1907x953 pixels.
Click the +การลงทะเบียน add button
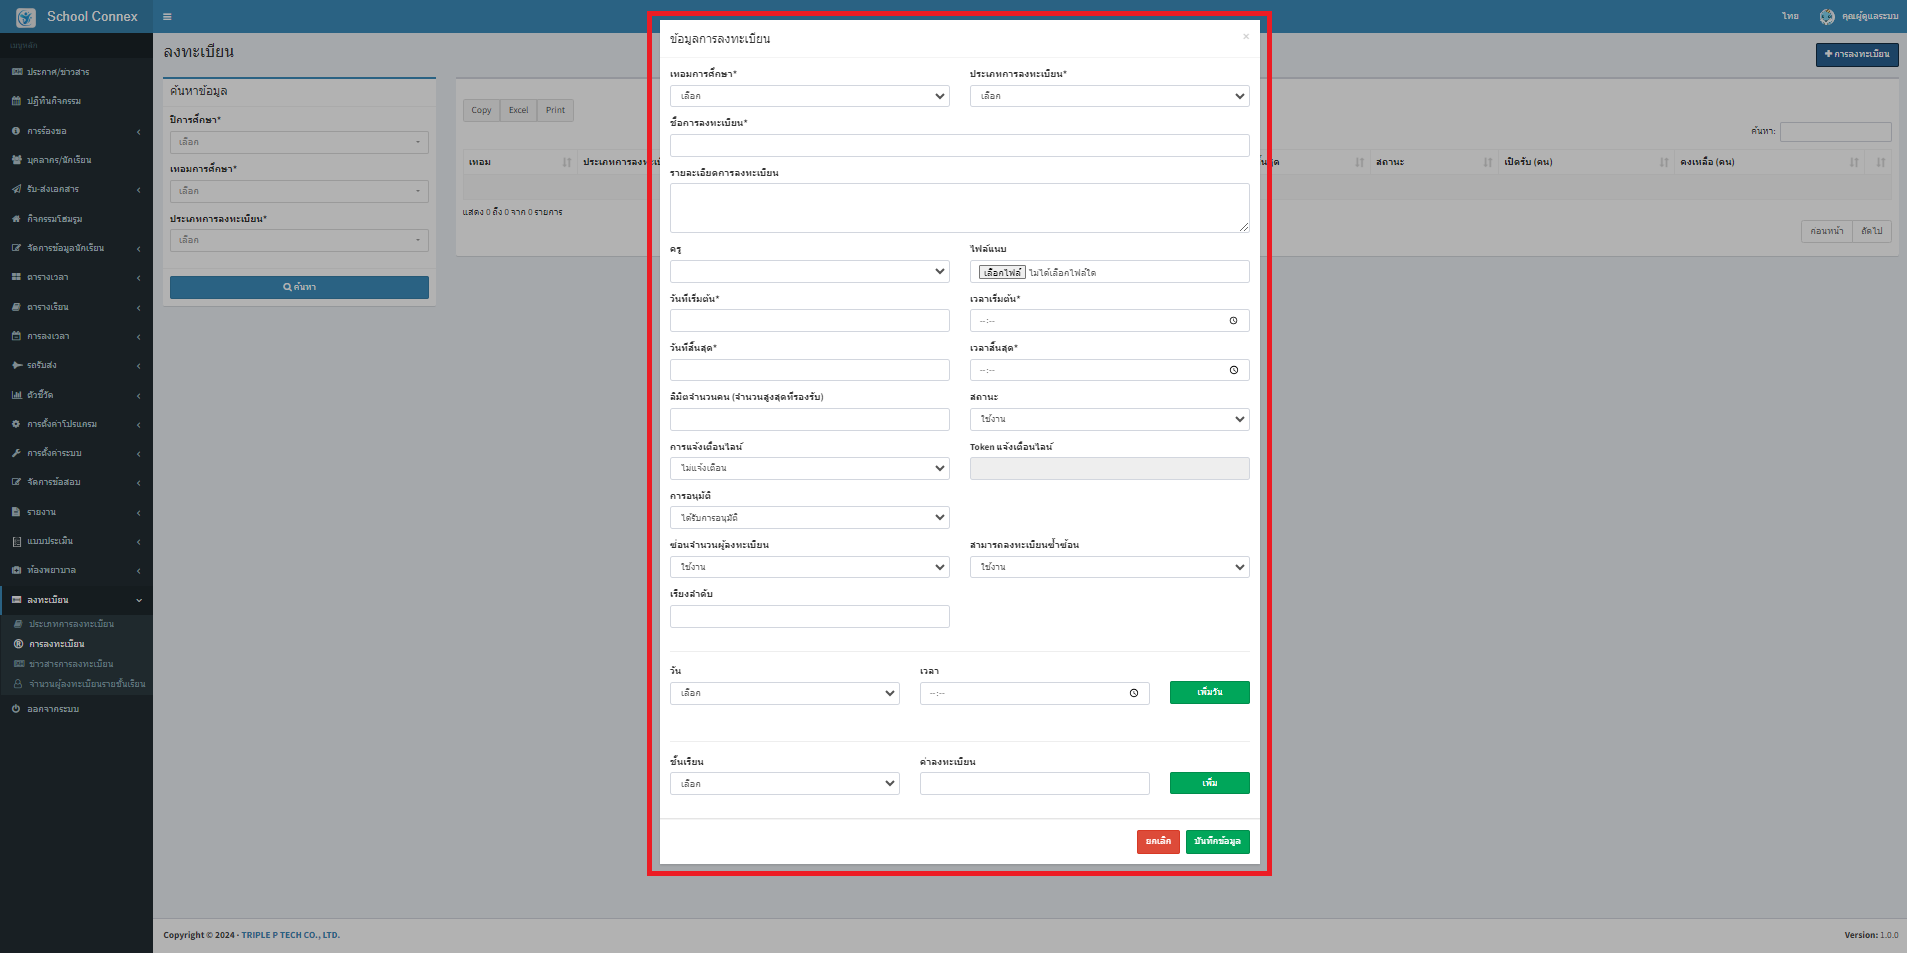pyautogui.click(x=1857, y=54)
